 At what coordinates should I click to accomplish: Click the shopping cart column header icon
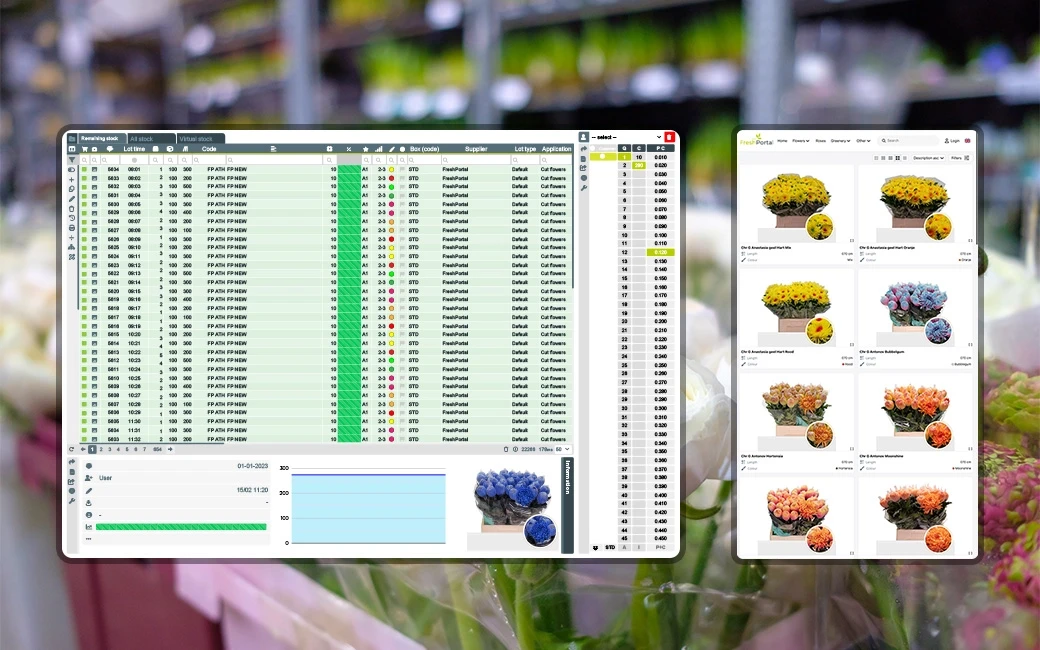click(x=85, y=149)
